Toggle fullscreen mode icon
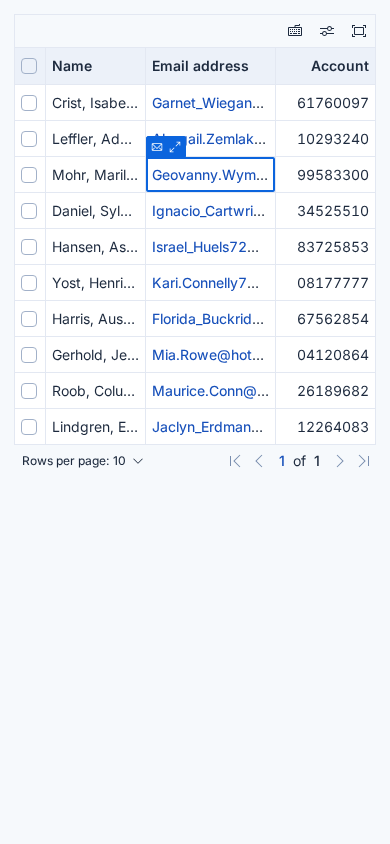The width and height of the screenshot is (390, 844). [x=359, y=31]
